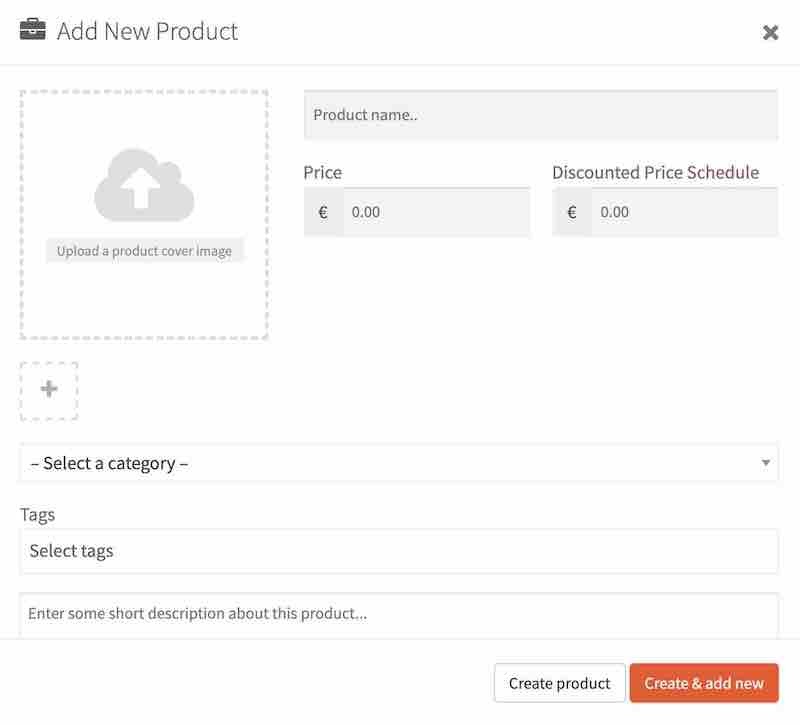
Task: Open the Select tags picker
Action: coord(400,550)
